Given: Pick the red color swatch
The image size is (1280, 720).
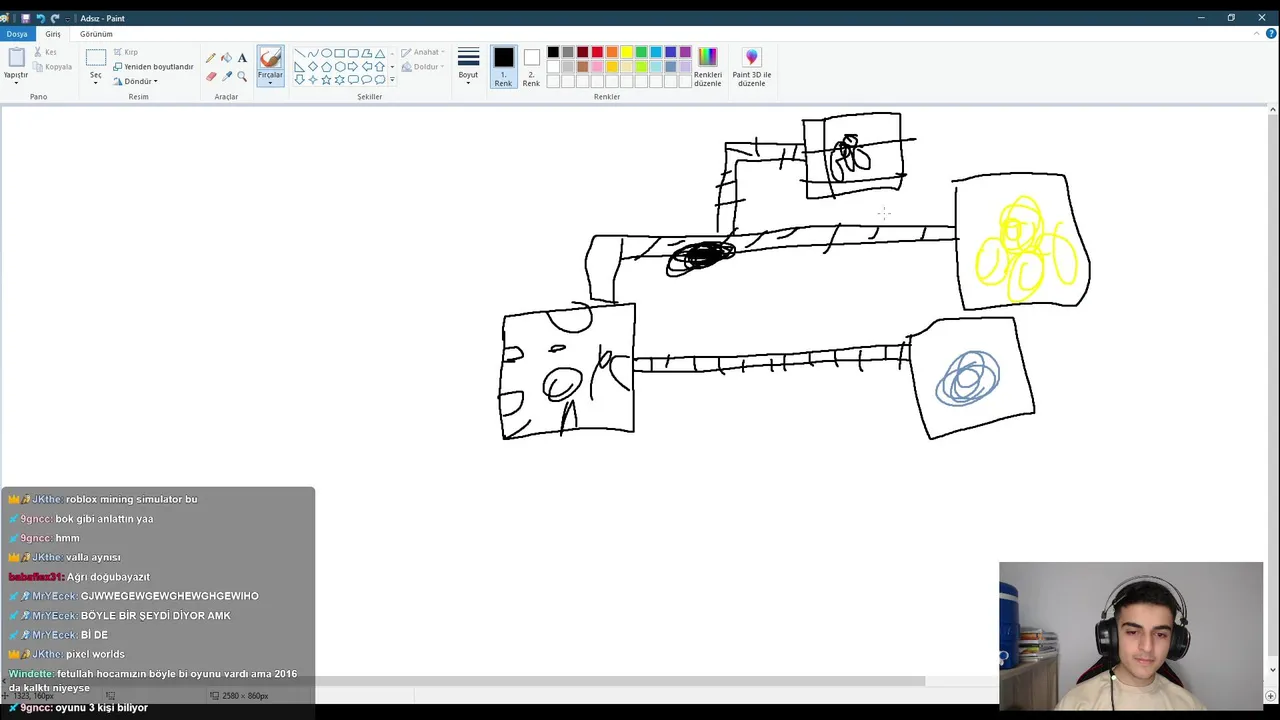Looking at the screenshot, I should [x=597, y=52].
